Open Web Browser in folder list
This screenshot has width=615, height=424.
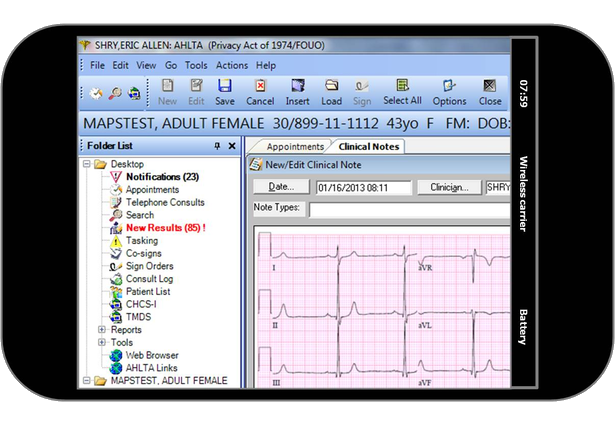coord(152,355)
